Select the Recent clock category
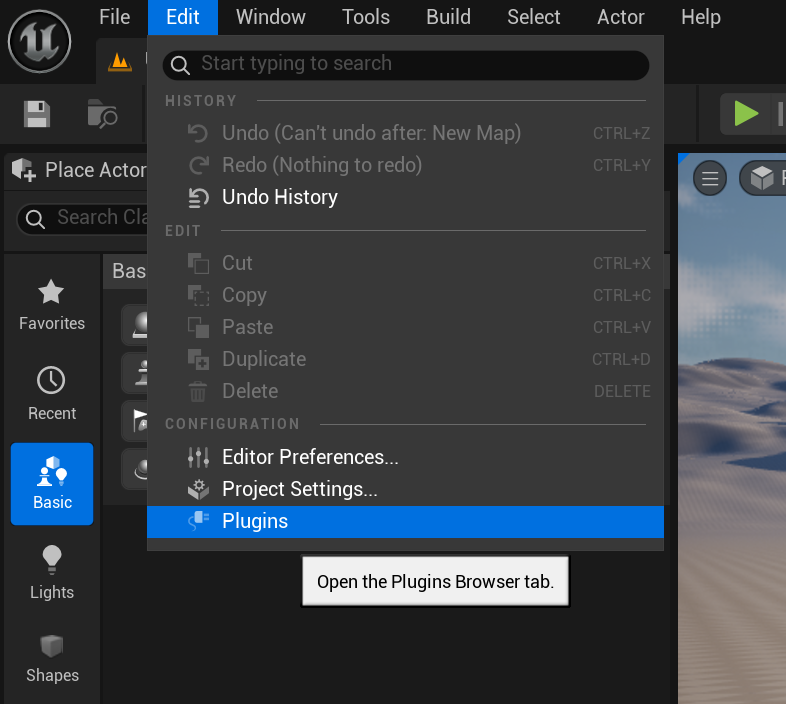Image resolution: width=786 pixels, height=704 pixels. coord(51,394)
